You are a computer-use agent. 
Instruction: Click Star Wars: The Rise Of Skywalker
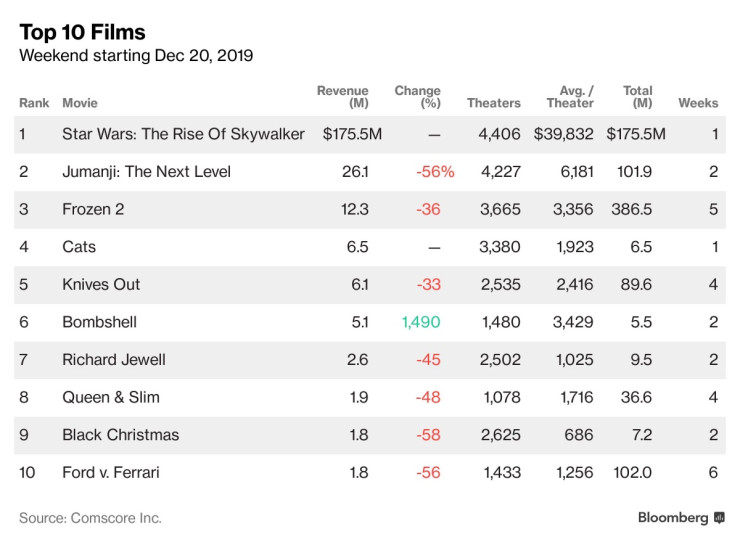183,134
